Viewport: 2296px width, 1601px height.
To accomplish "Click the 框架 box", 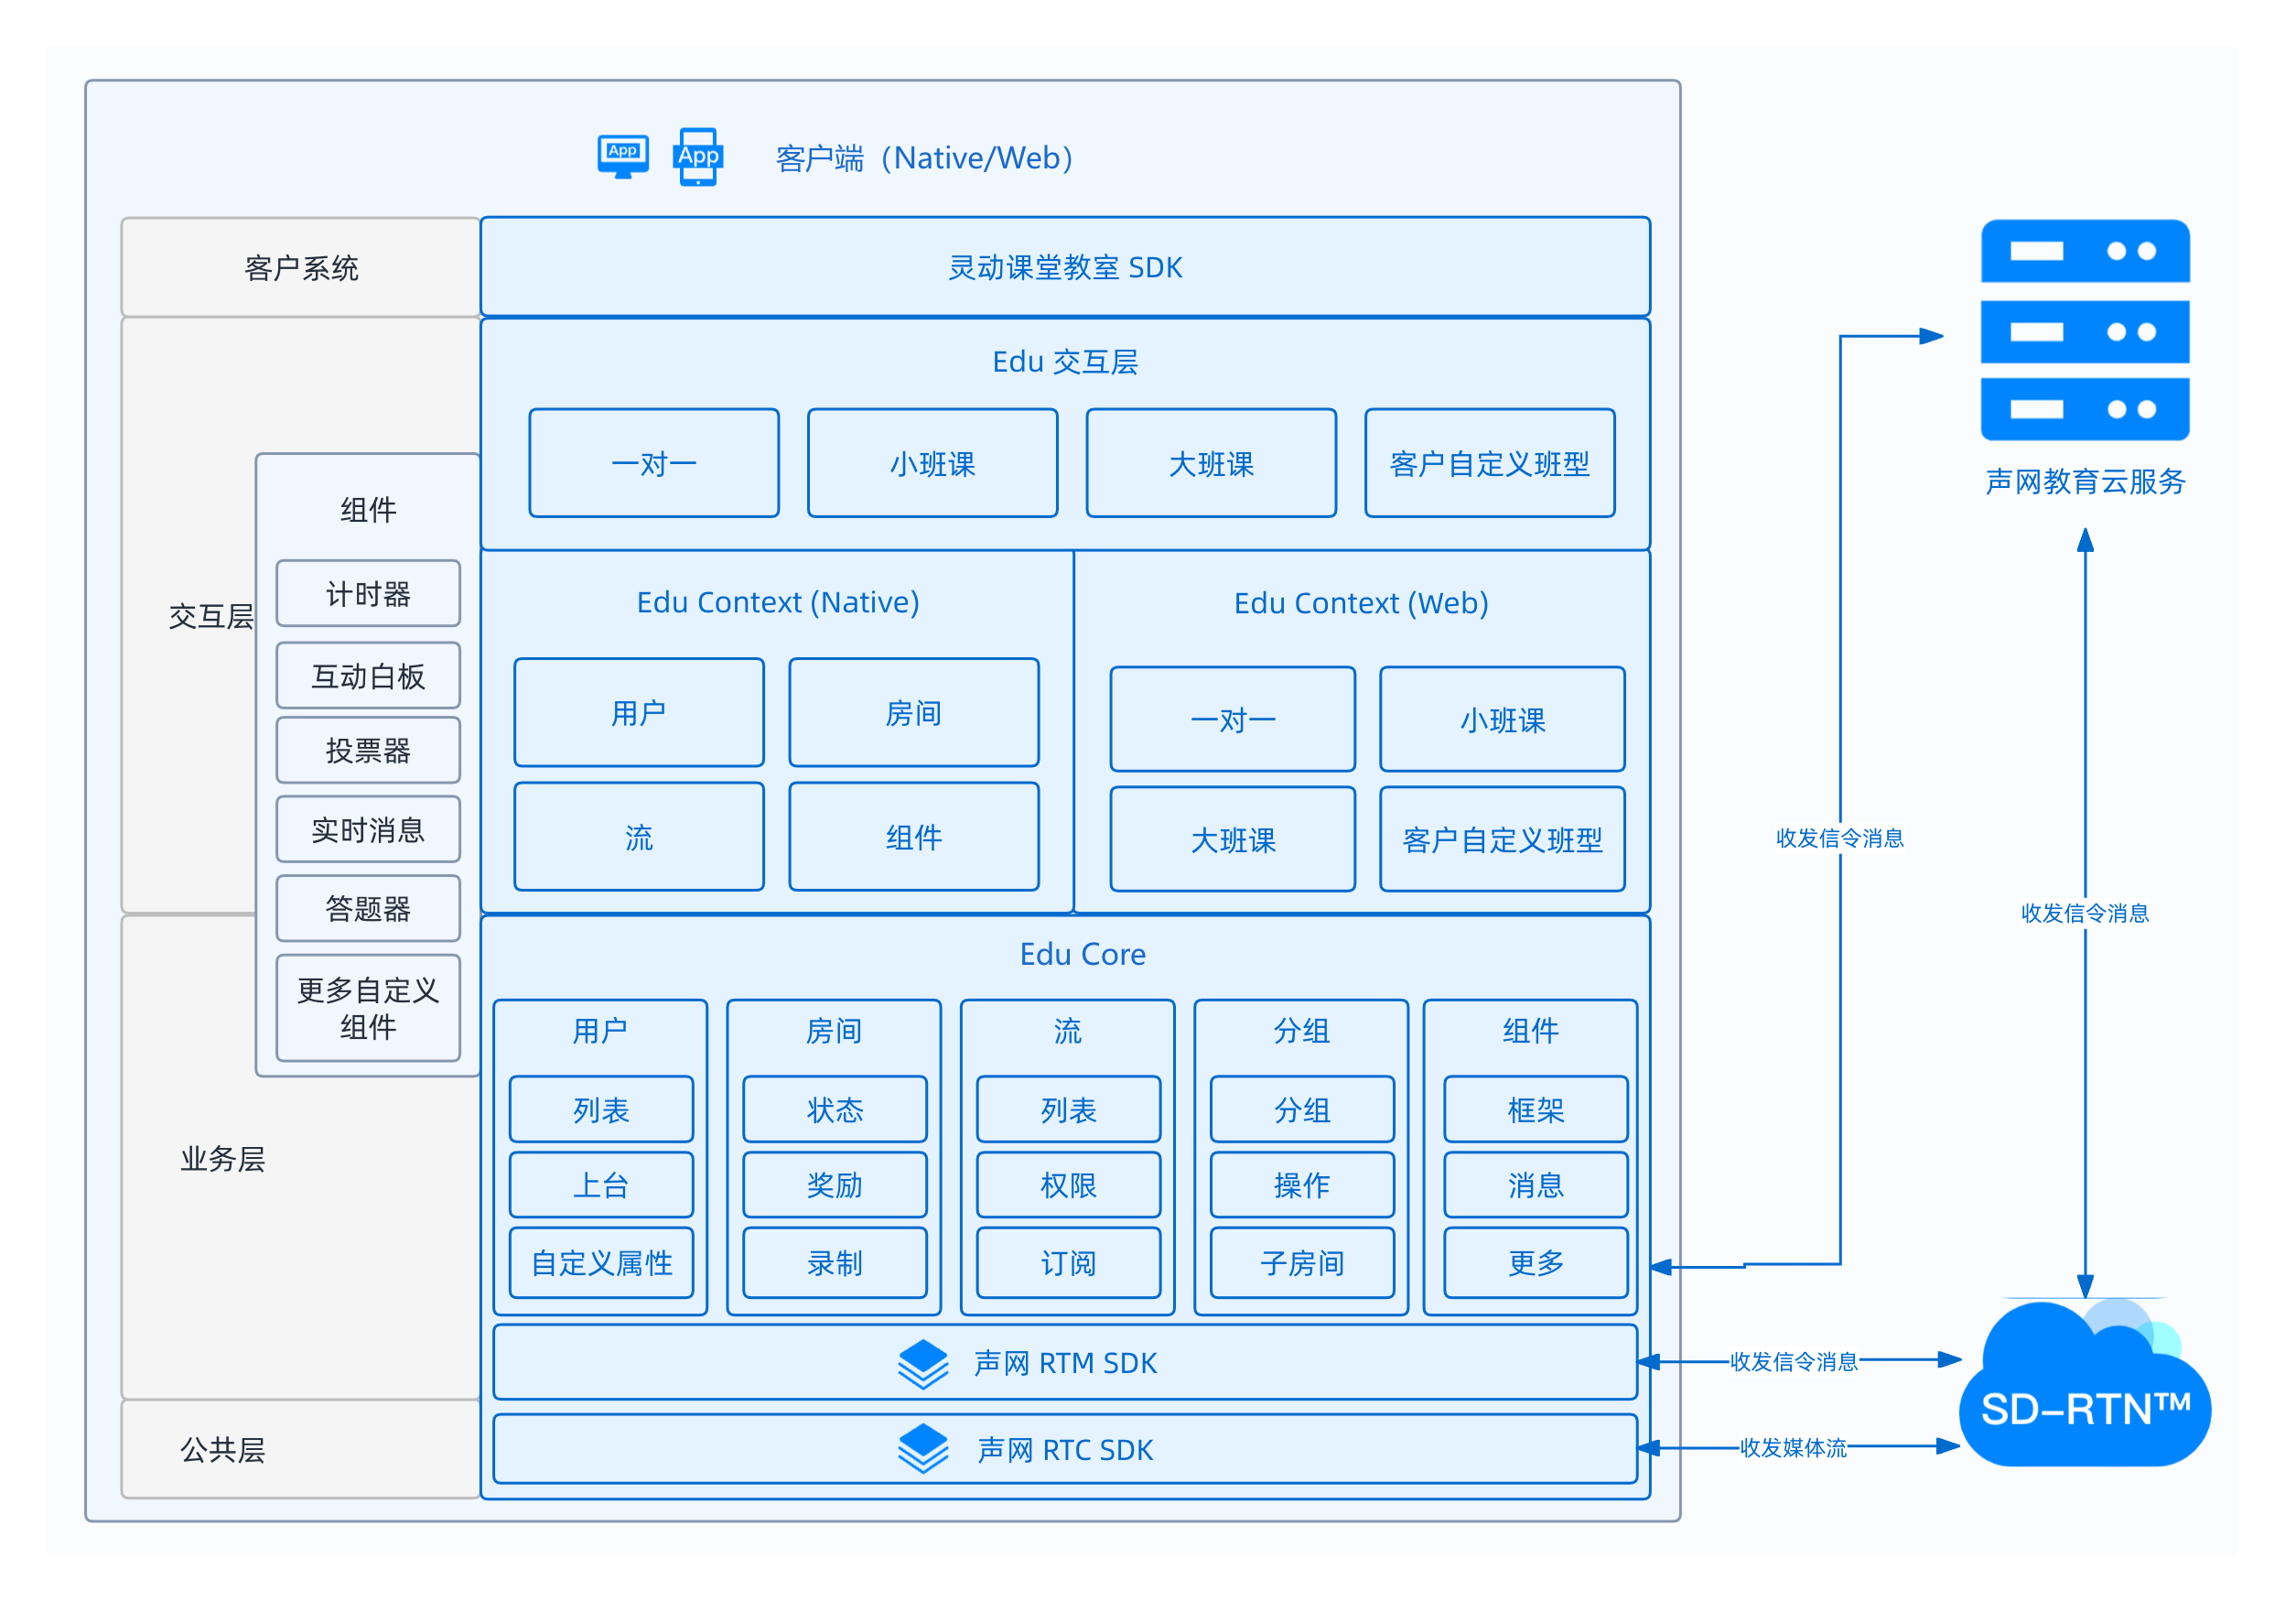I will (x=1536, y=1109).
